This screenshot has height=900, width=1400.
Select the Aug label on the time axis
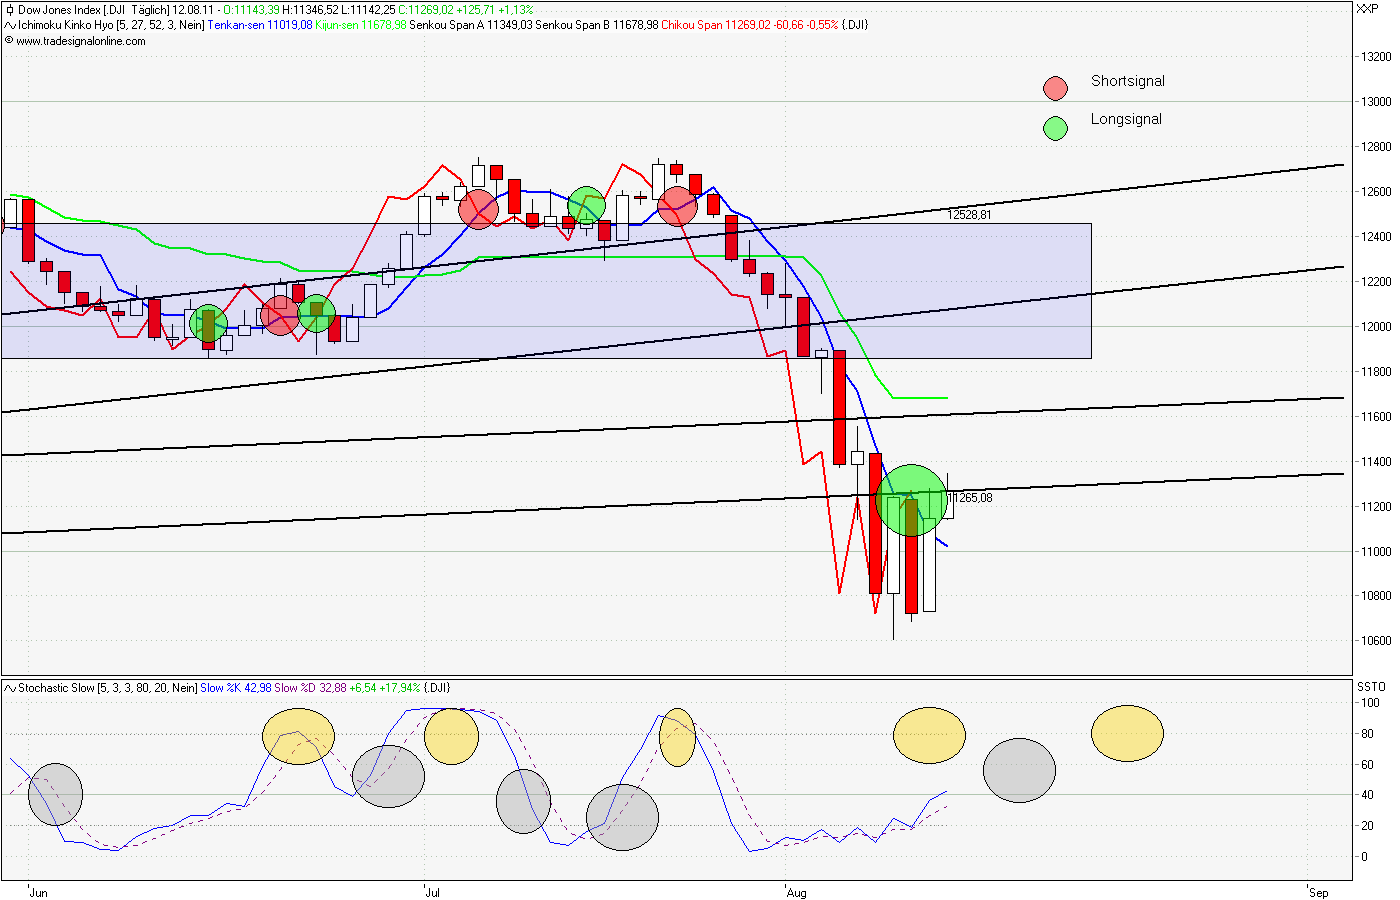click(797, 891)
